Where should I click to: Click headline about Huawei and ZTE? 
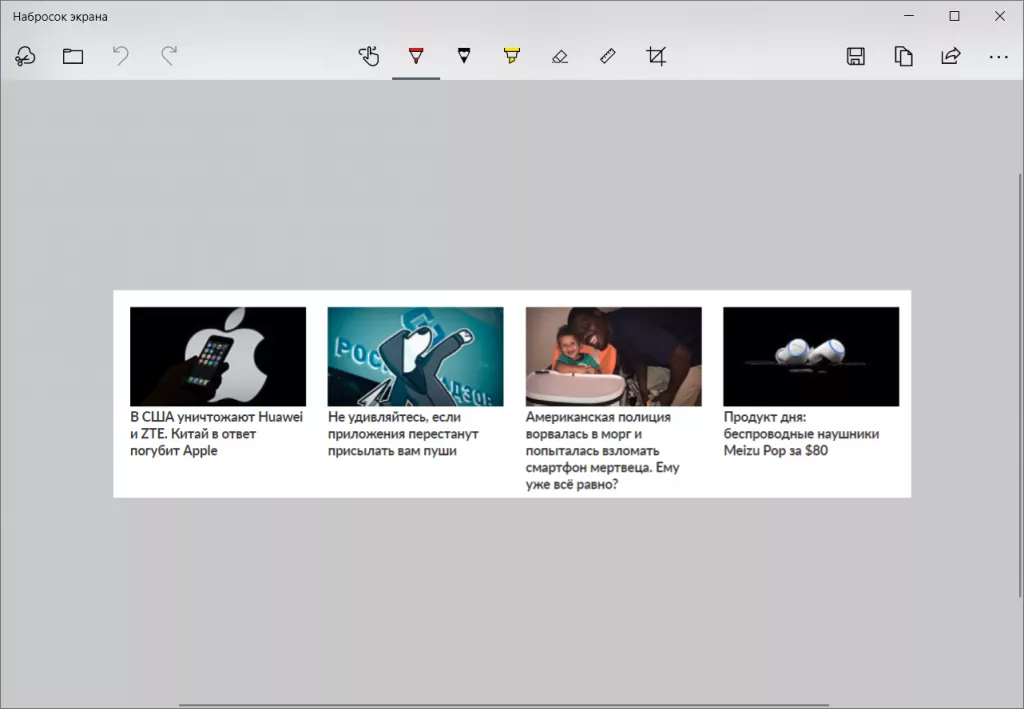(217, 434)
